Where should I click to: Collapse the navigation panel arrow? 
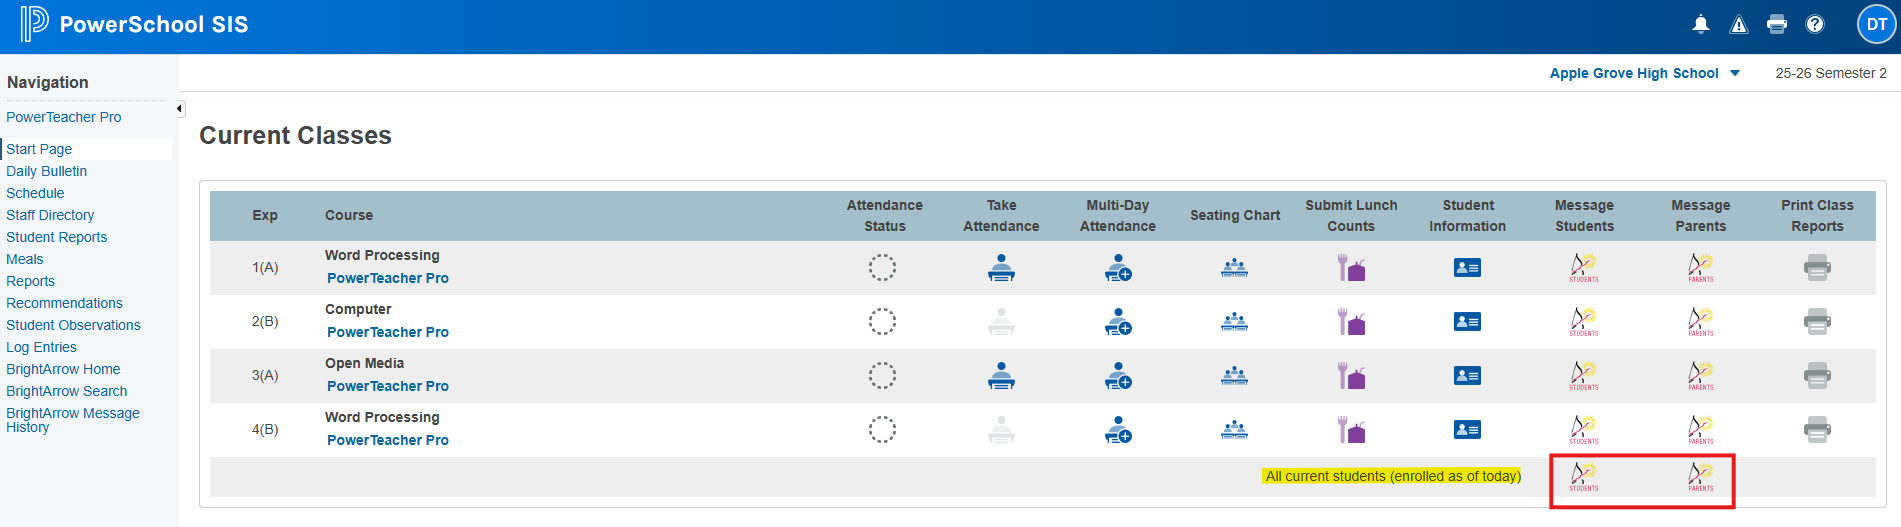tap(180, 109)
